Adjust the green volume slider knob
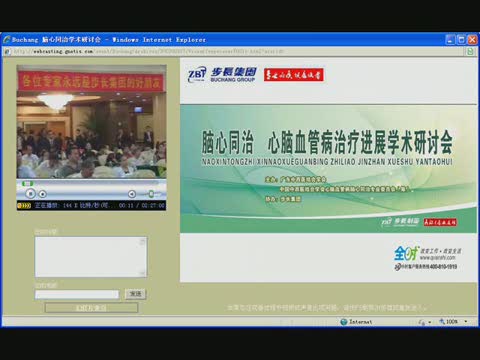Image resolution: width=480 pixels, height=360 pixels. 151,194
